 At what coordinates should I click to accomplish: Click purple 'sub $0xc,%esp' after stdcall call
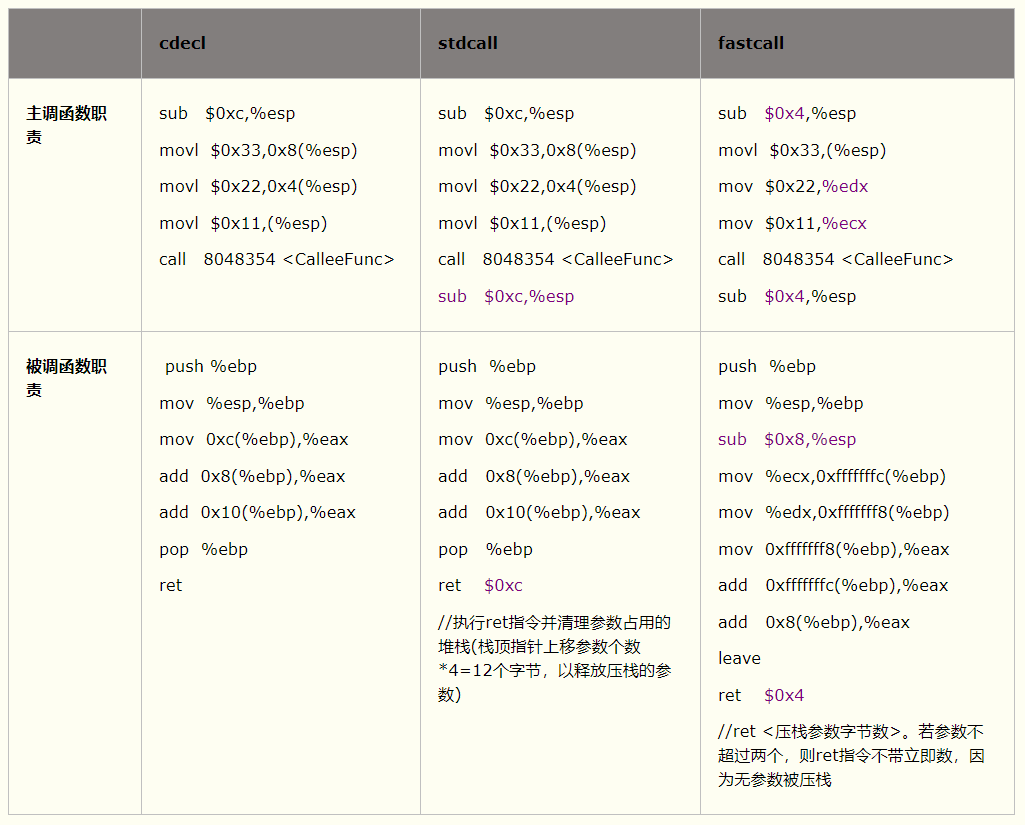pyautogui.click(x=506, y=297)
